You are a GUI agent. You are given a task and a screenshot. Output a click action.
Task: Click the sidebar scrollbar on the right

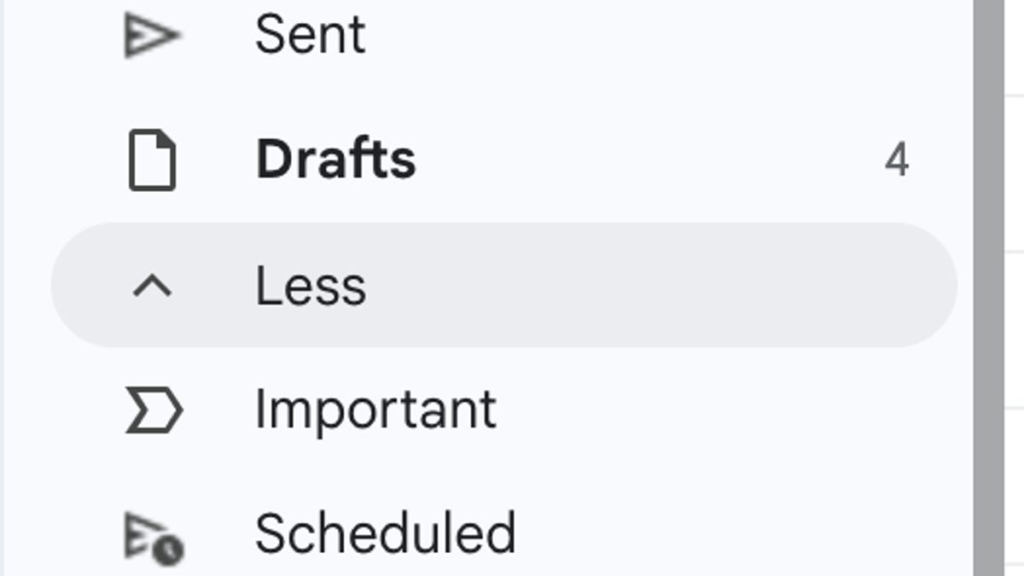pyautogui.click(x=988, y=288)
